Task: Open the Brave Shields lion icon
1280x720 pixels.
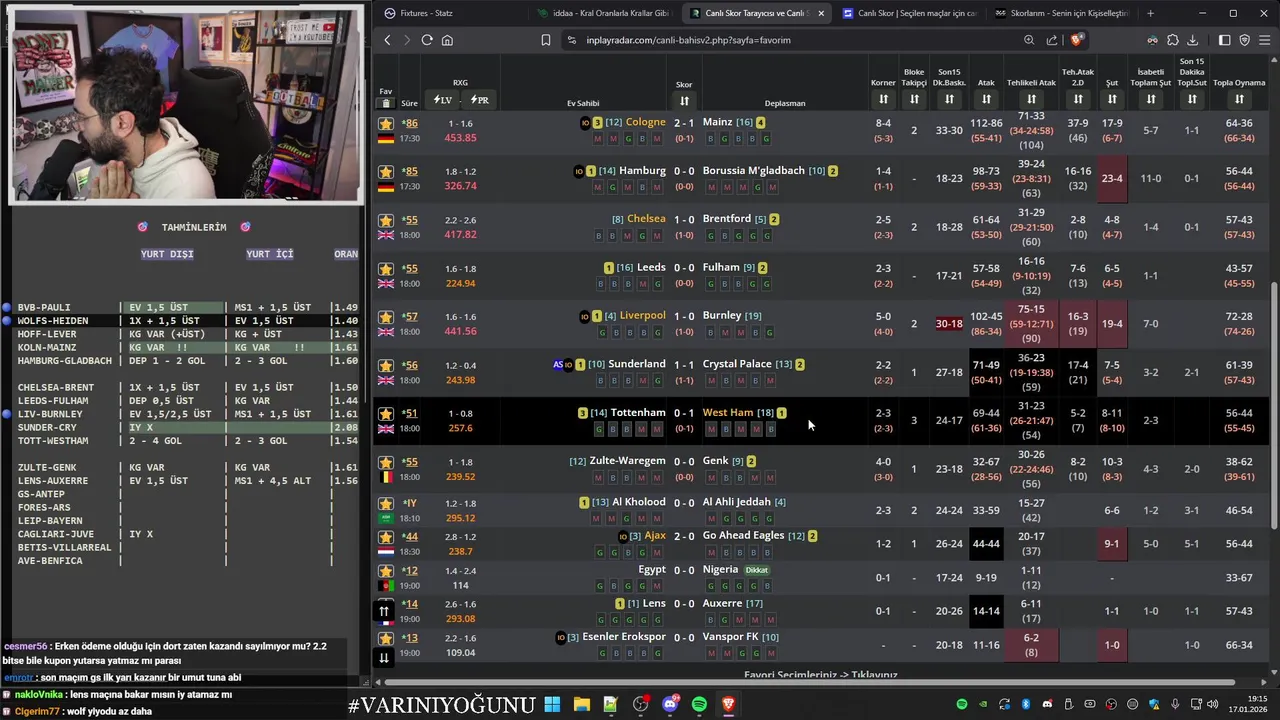Action: point(1076,40)
